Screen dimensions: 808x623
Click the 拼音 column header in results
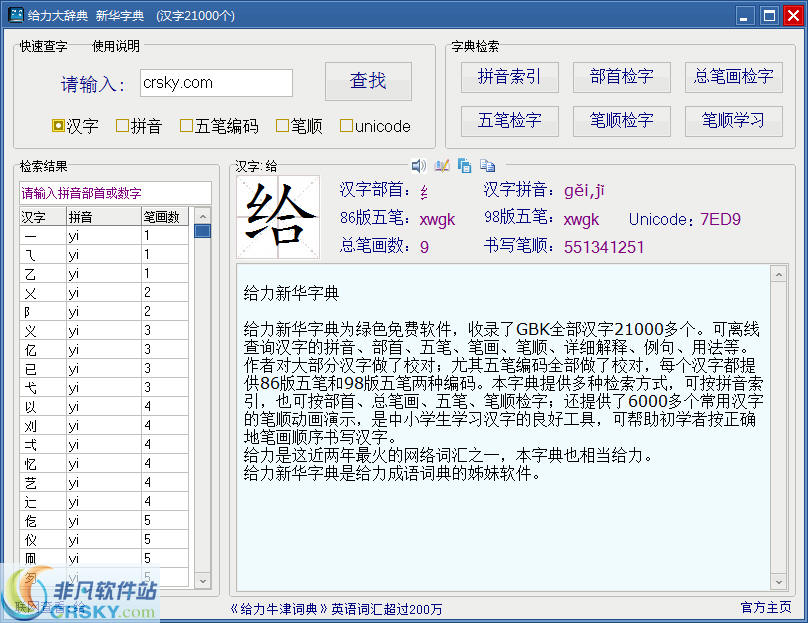coord(104,217)
